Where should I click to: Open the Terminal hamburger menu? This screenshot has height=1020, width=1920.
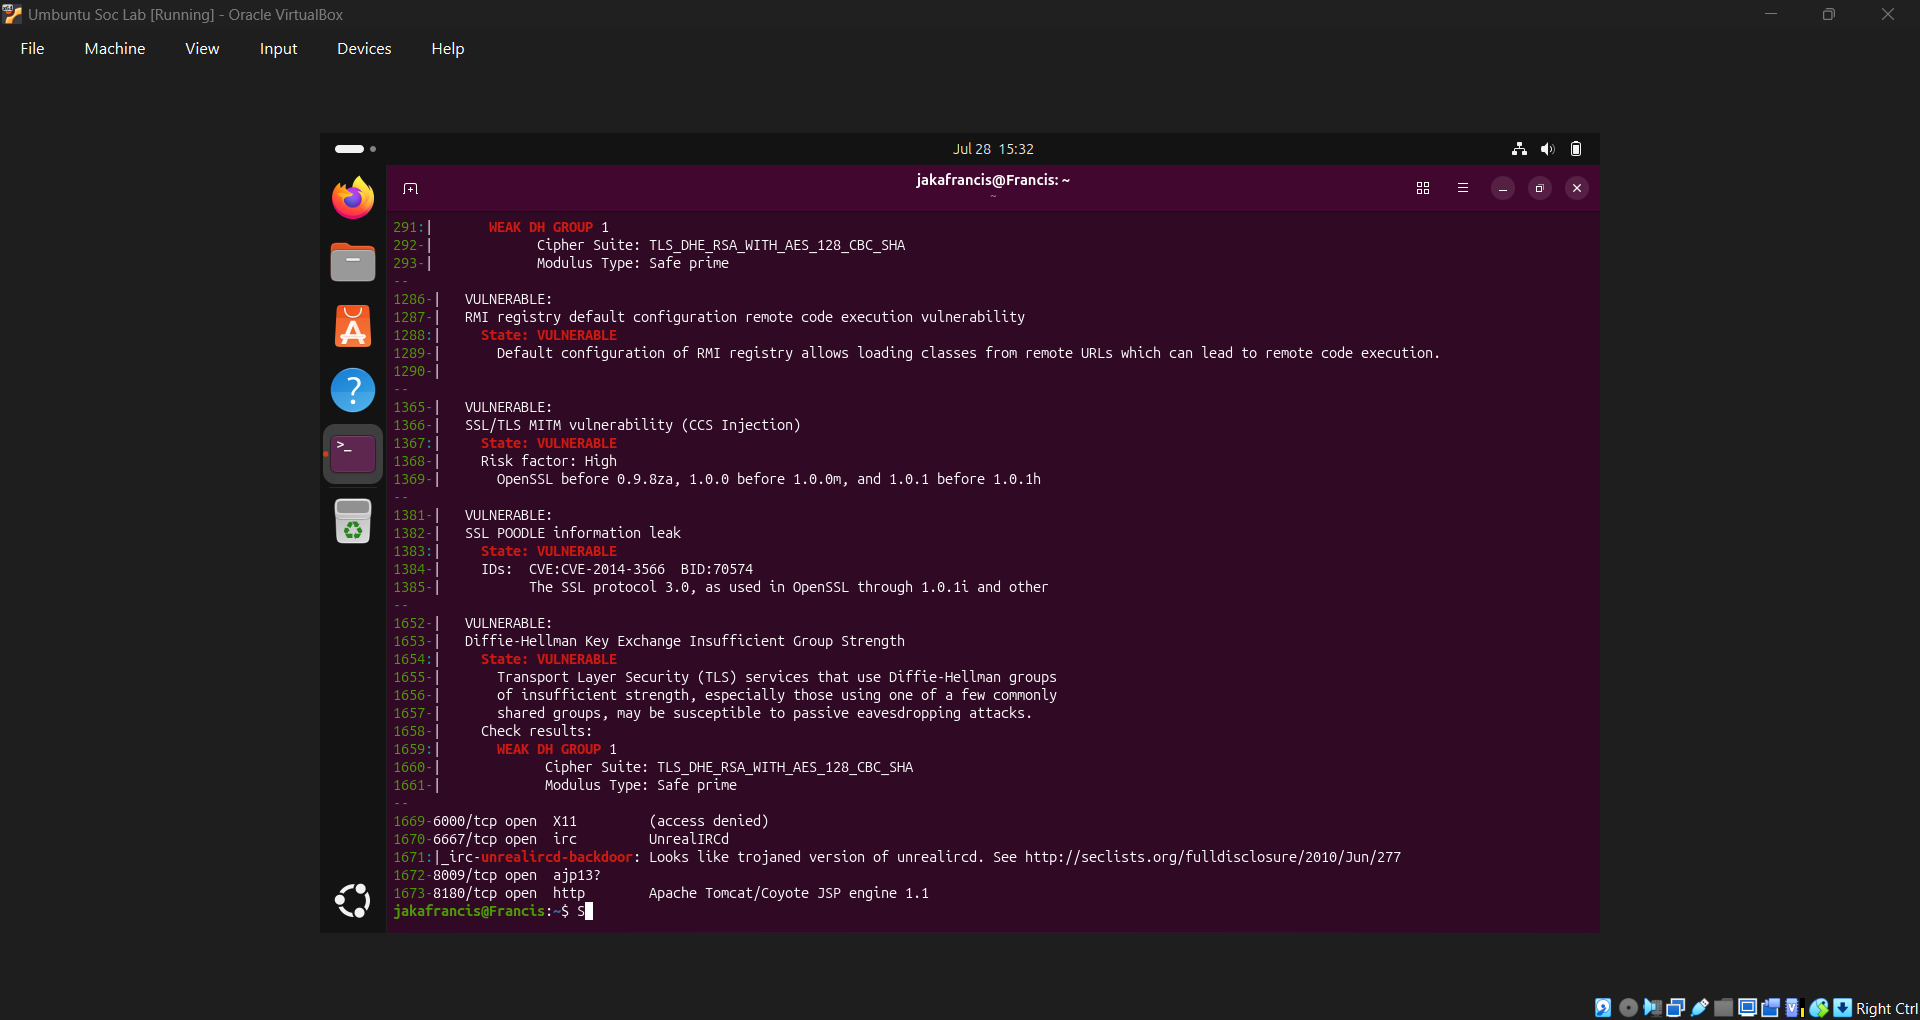click(1463, 188)
